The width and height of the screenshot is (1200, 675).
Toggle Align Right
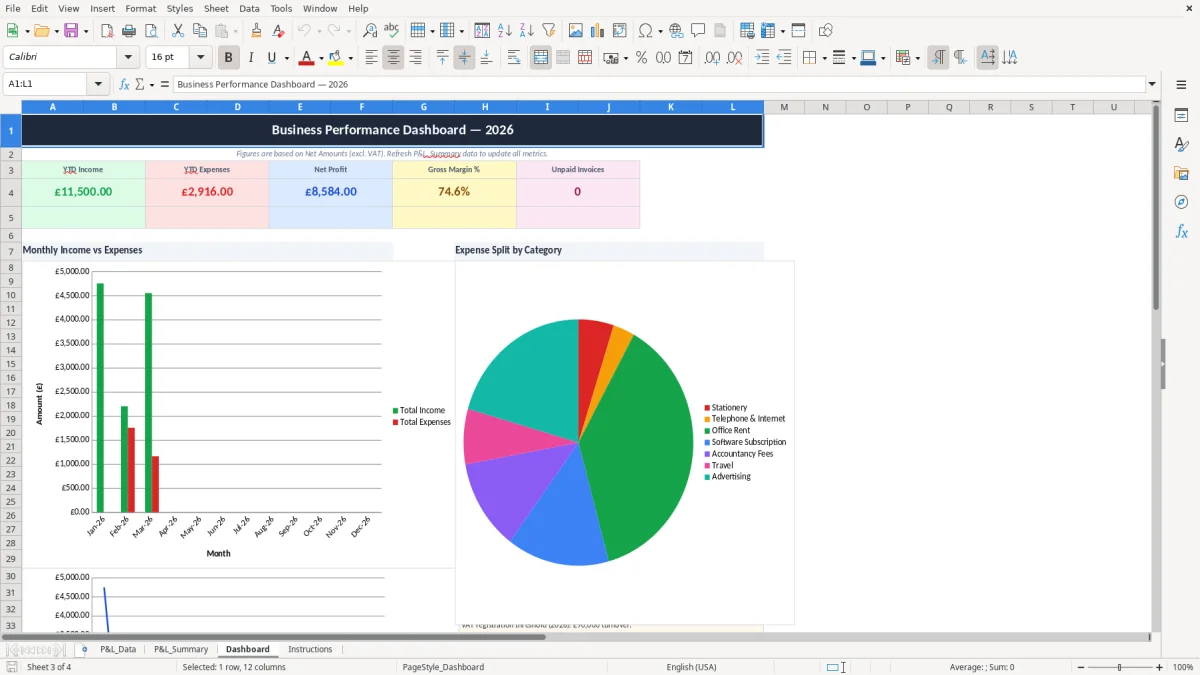tap(415, 58)
